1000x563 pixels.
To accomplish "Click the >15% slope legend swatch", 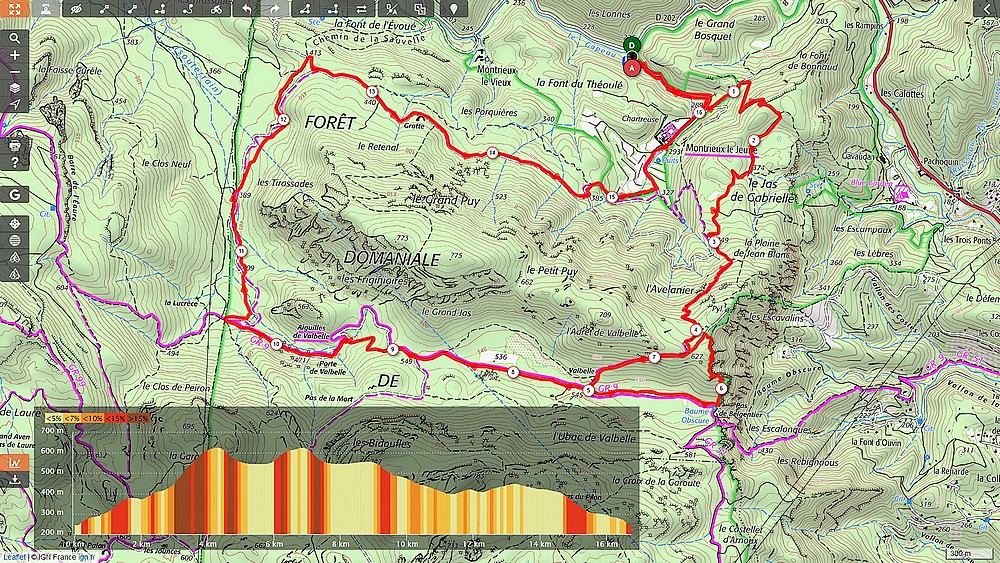I will tap(138, 418).
